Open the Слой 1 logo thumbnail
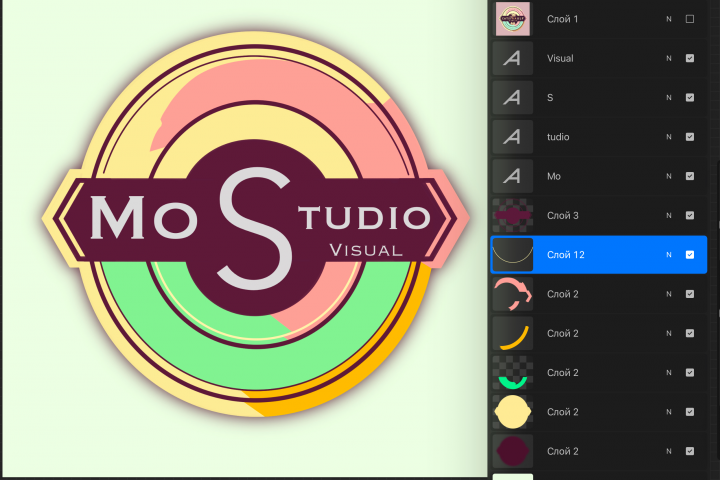Screen dimensions: 720x480 coord(512,19)
